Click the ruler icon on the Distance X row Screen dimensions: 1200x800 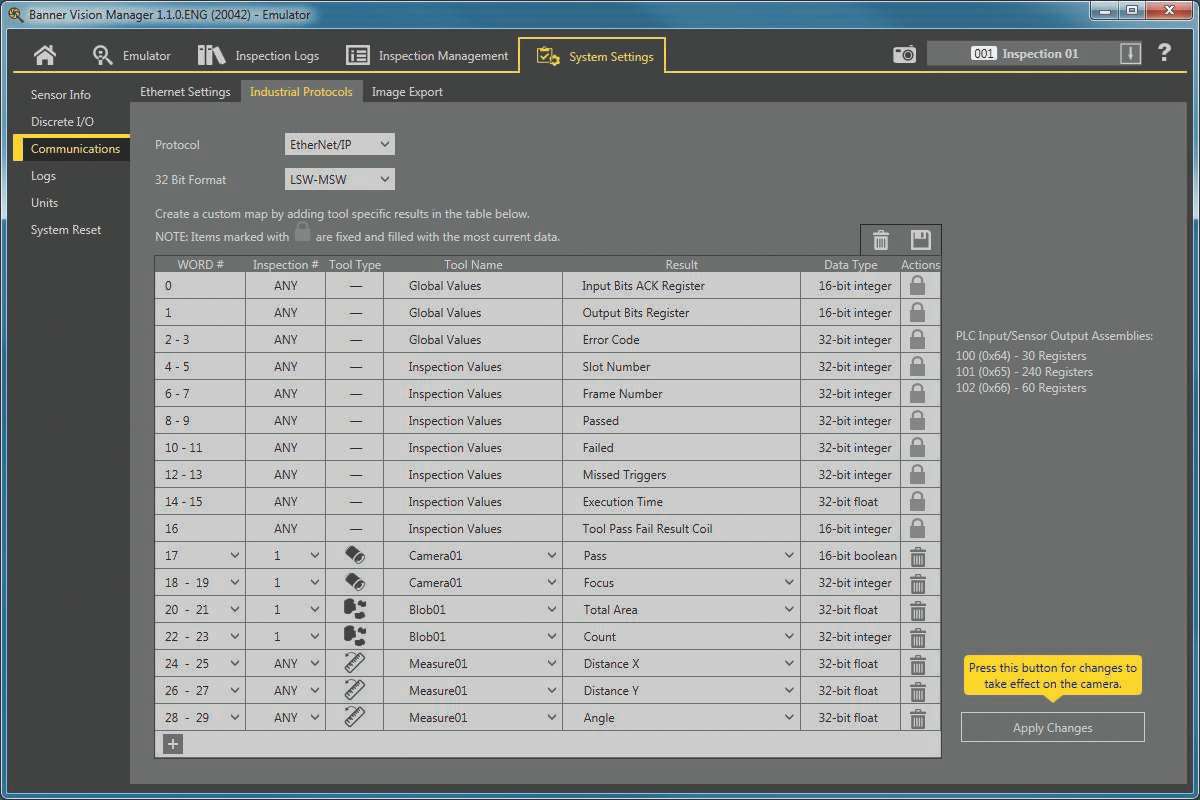(355, 663)
